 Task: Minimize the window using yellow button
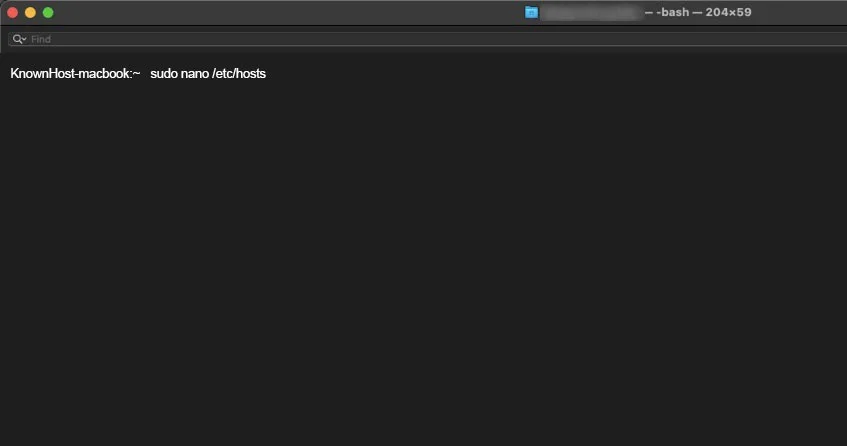click(30, 12)
